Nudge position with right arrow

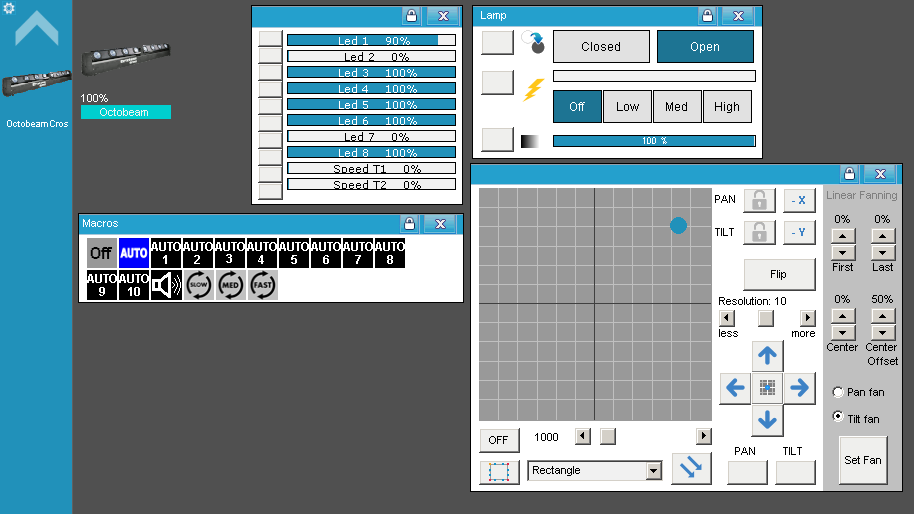tap(799, 388)
